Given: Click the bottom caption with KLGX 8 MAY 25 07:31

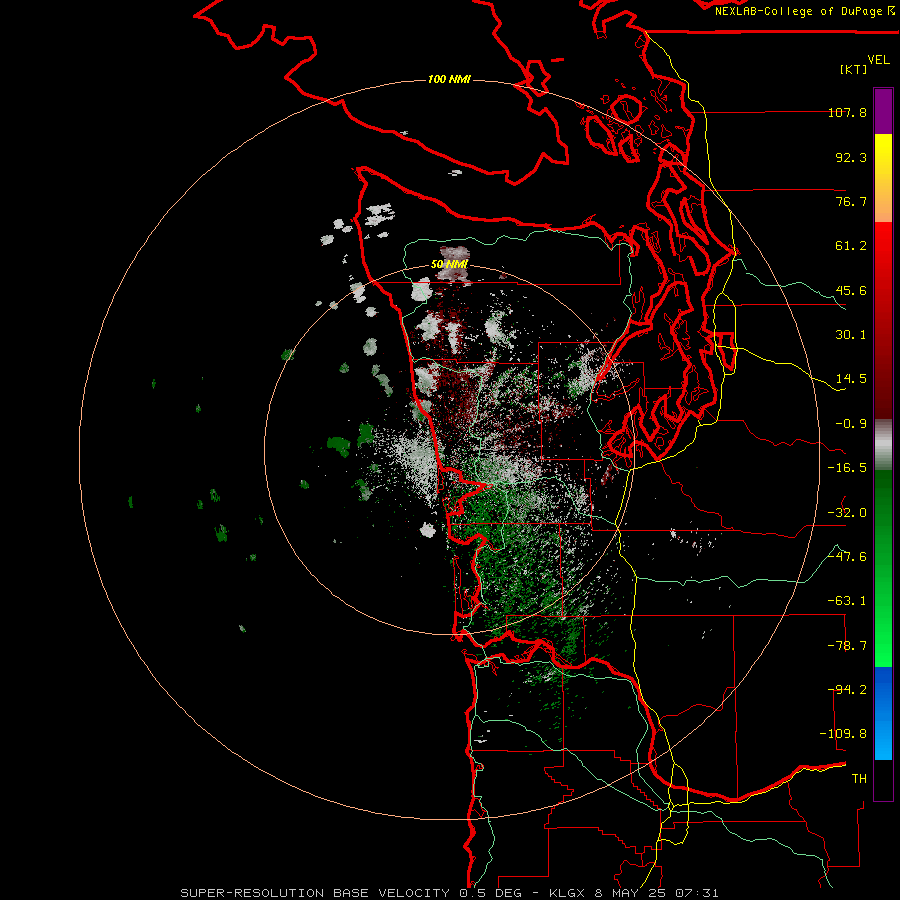Looking at the screenshot, I should 449,893.
